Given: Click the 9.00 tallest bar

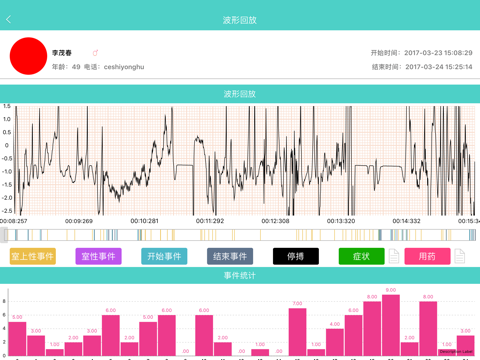Looking at the screenshot, I should click(x=391, y=325).
